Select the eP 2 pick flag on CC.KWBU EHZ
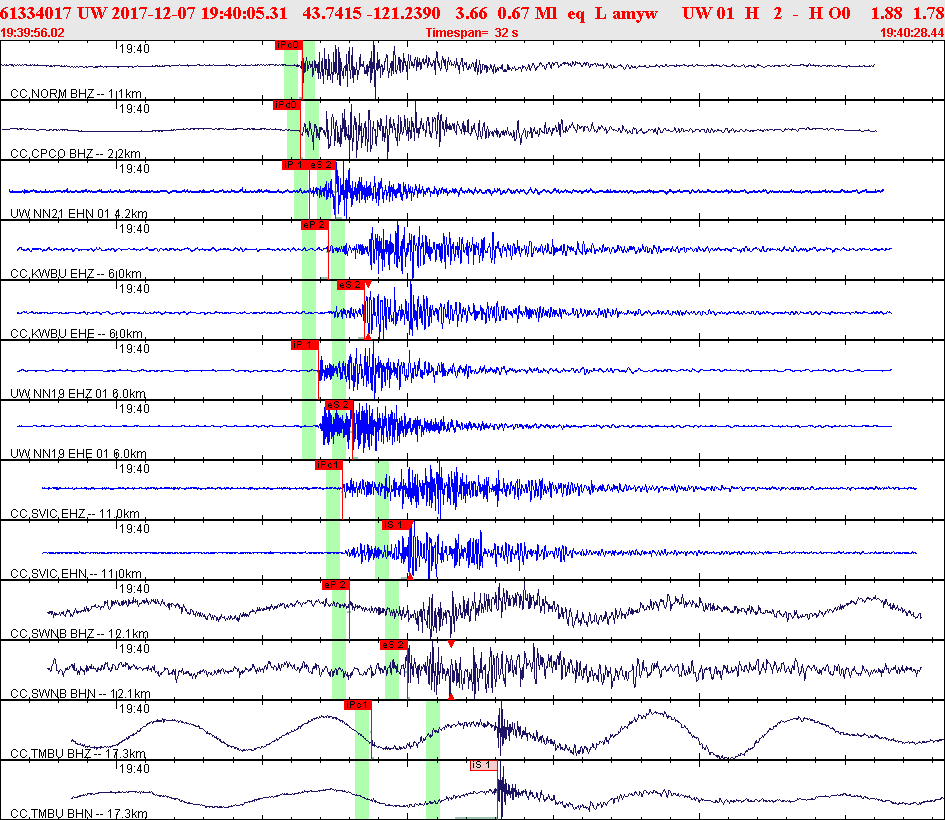Image resolution: width=945 pixels, height=820 pixels. point(314,225)
